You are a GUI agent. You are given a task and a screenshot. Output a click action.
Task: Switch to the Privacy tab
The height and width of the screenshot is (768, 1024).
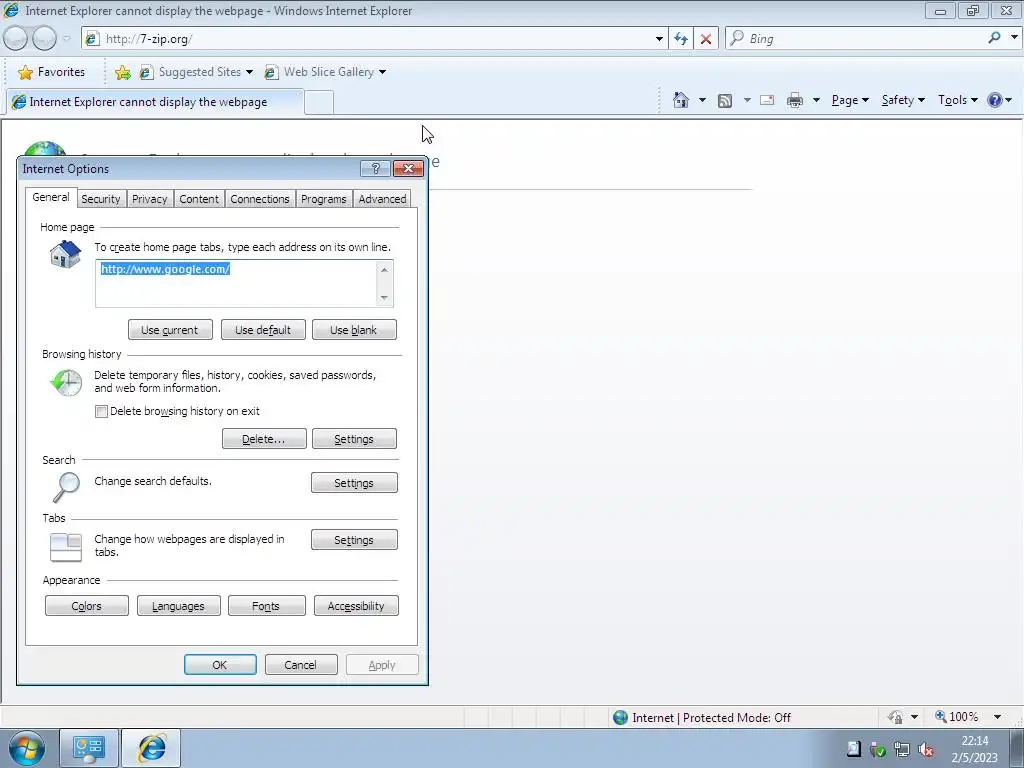click(x=150, y=199)
